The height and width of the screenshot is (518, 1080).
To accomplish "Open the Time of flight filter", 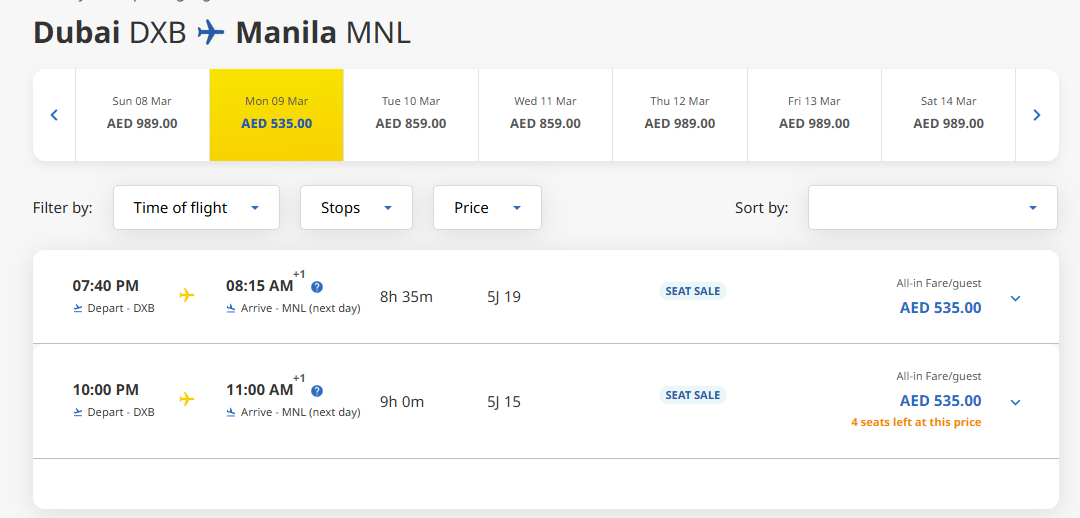I will [x=196, y=208].
